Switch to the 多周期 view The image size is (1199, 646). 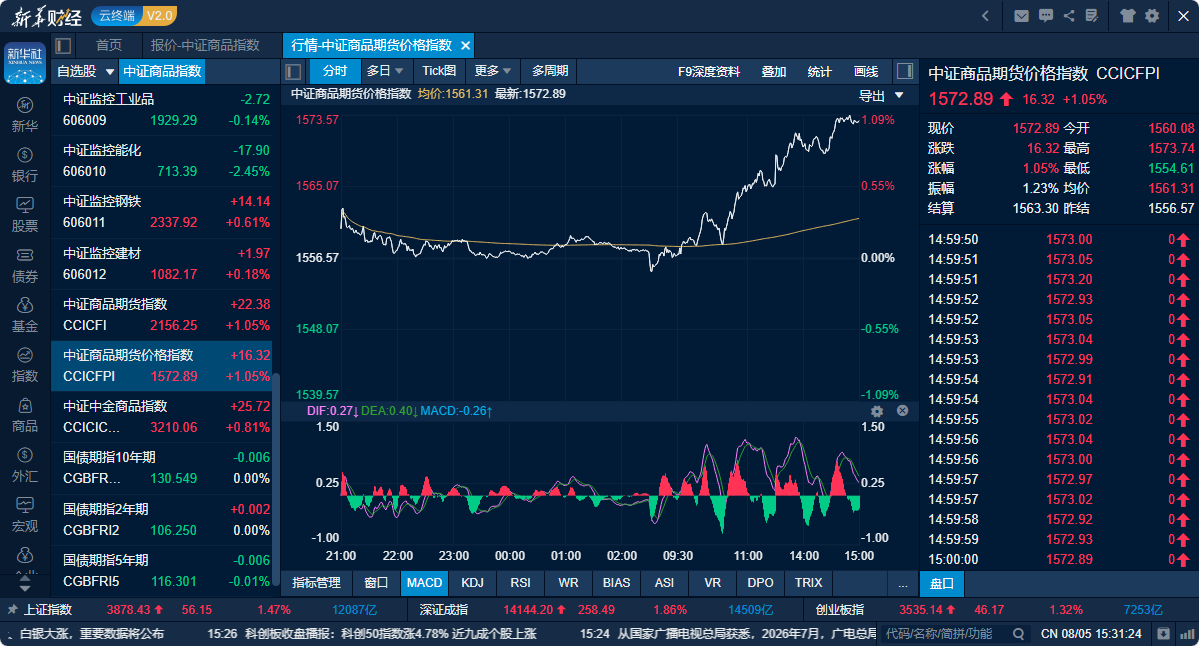pyautogui.click(x=550, y=71)
